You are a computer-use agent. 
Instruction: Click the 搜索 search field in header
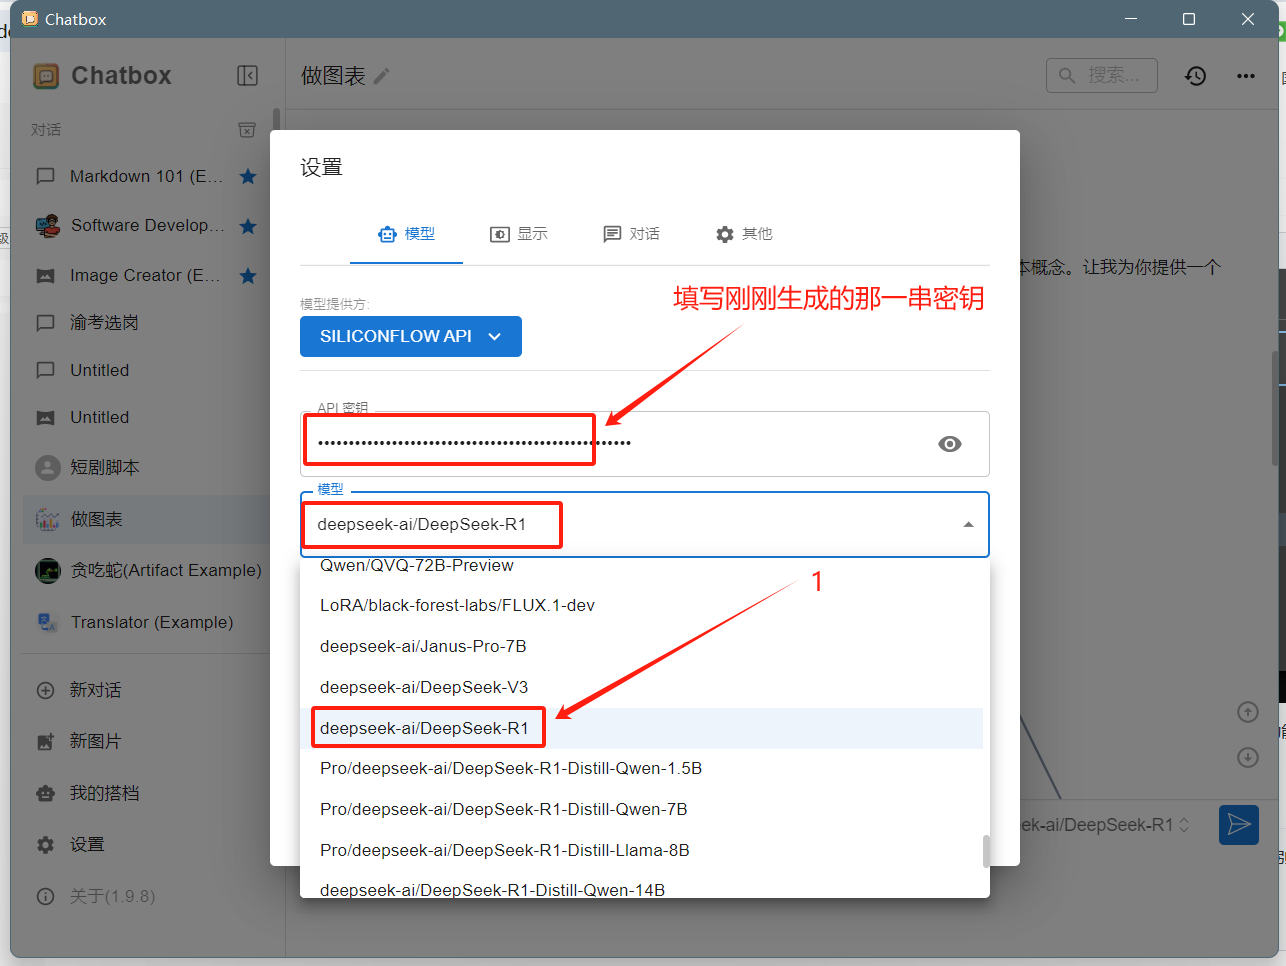1102,75
